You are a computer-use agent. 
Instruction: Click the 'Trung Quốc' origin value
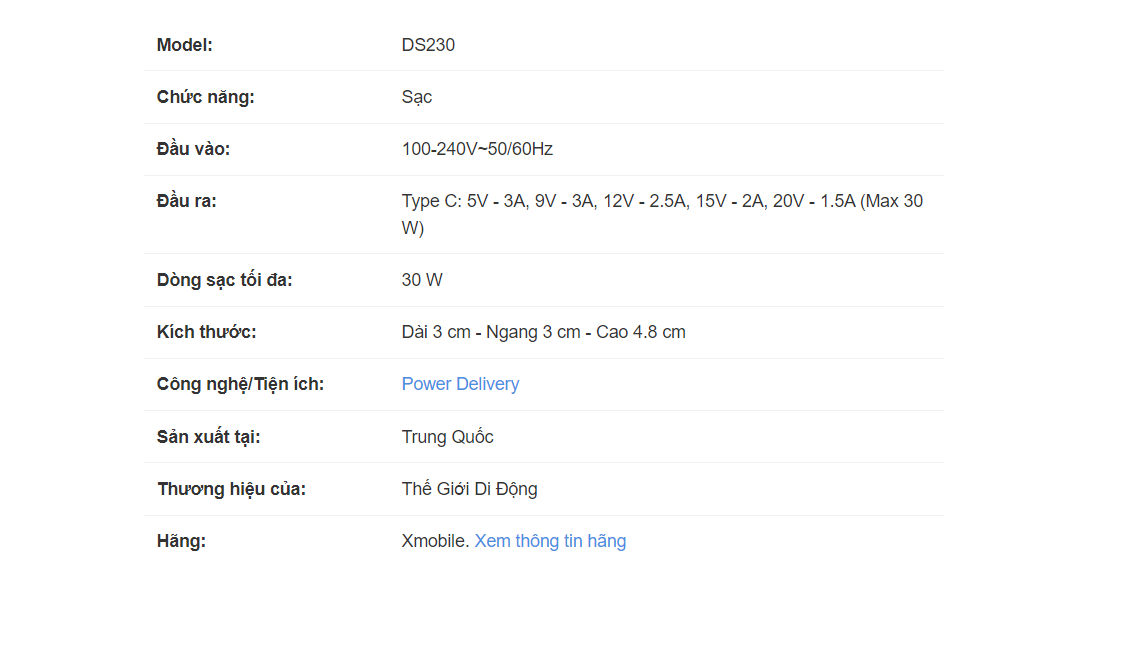[447, 437]
